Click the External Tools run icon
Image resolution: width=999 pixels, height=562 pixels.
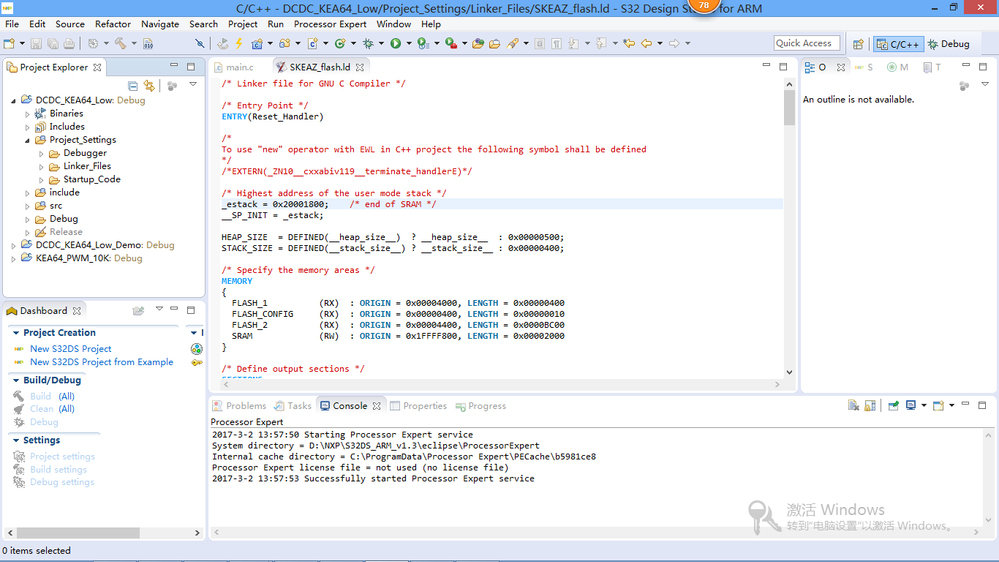(450, 43)
